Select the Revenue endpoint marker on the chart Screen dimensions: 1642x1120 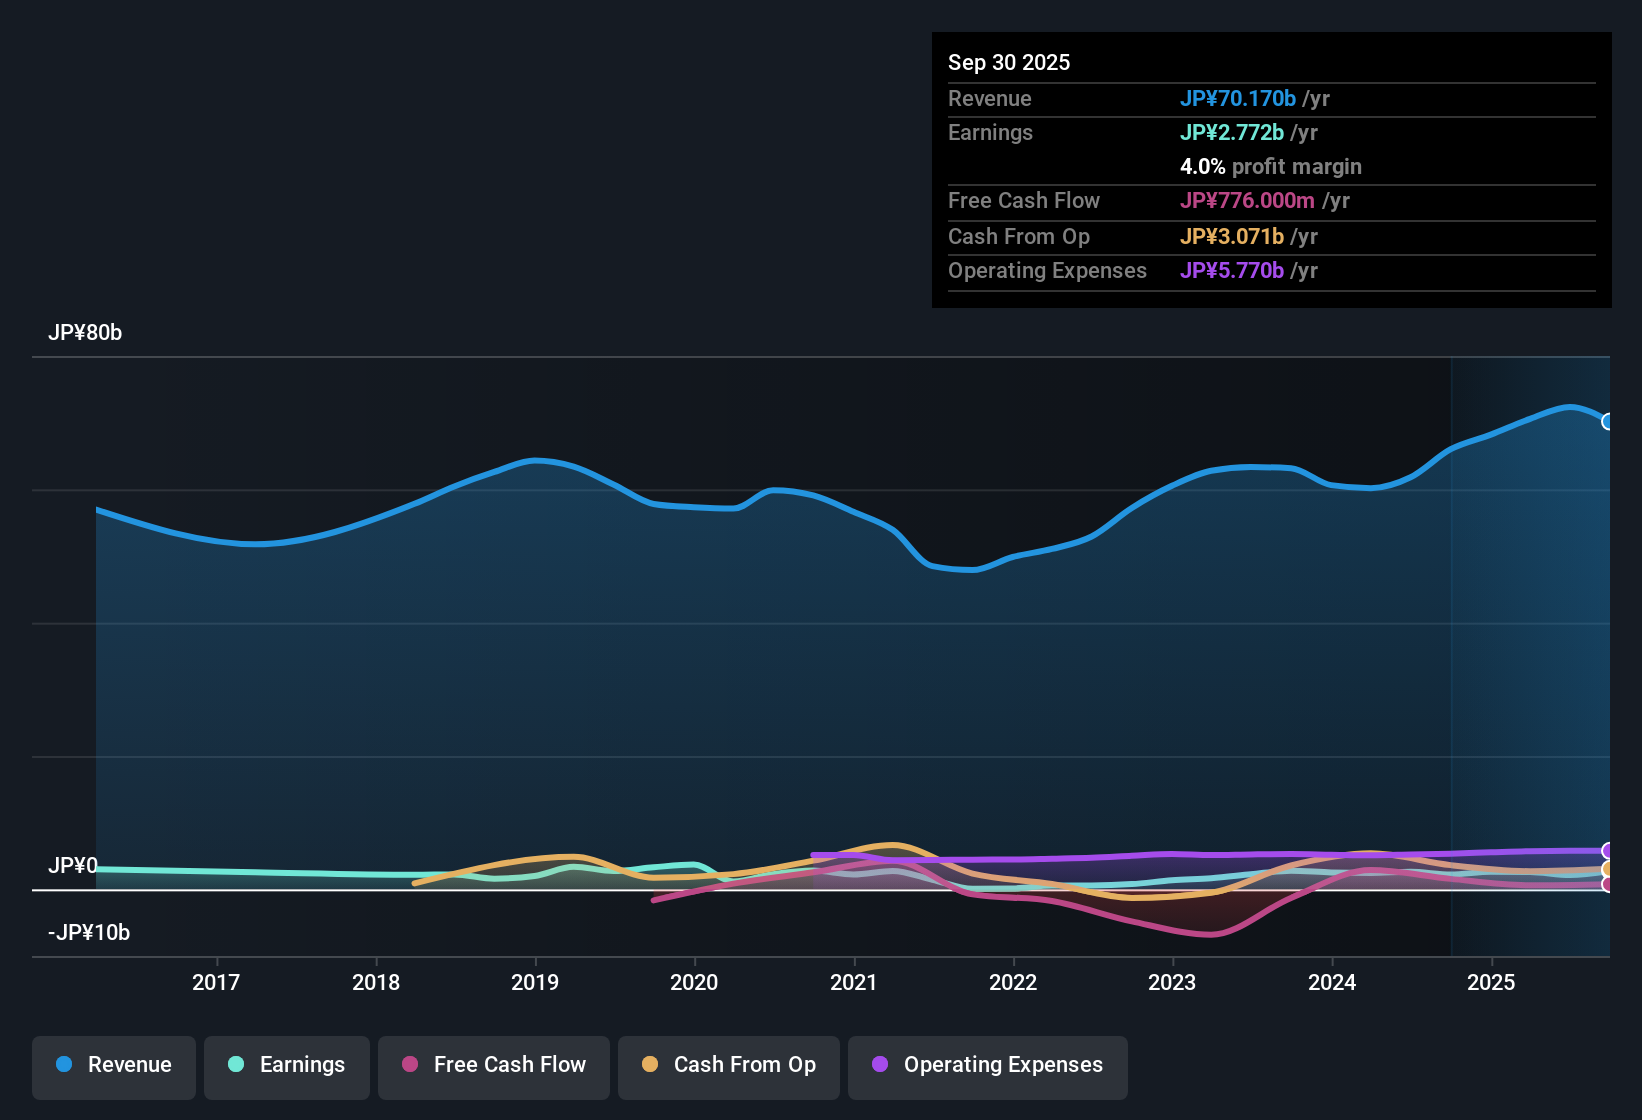(1608, 422)
